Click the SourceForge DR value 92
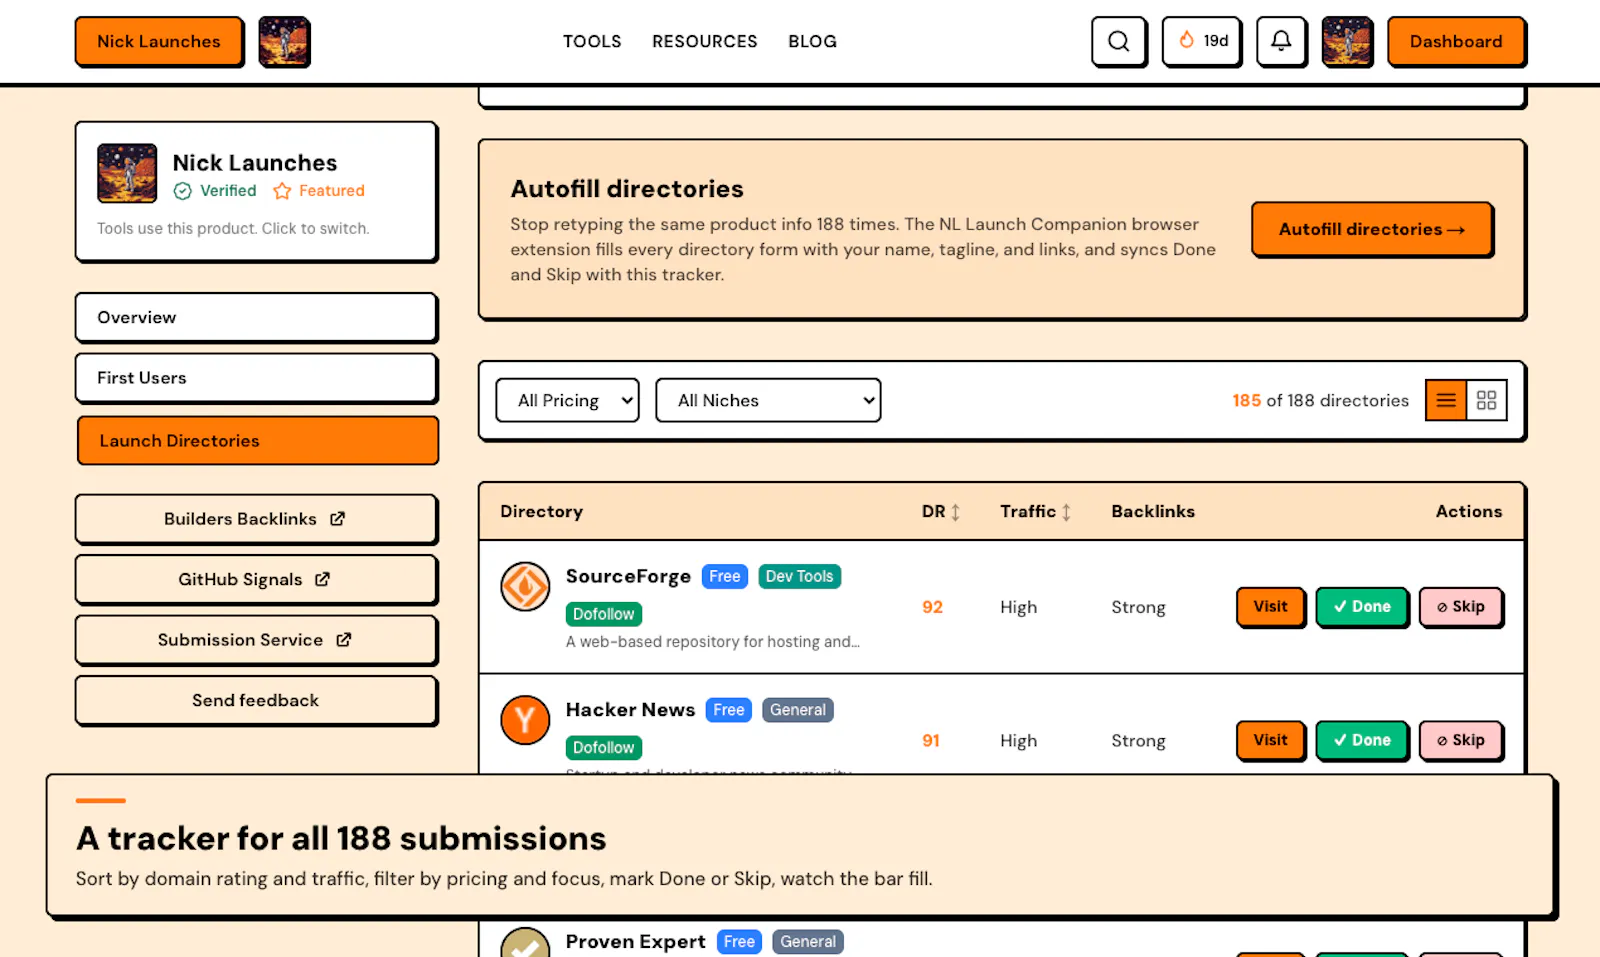The width and height of the screenshot is (1600, 957). click(x=932, y=607)
